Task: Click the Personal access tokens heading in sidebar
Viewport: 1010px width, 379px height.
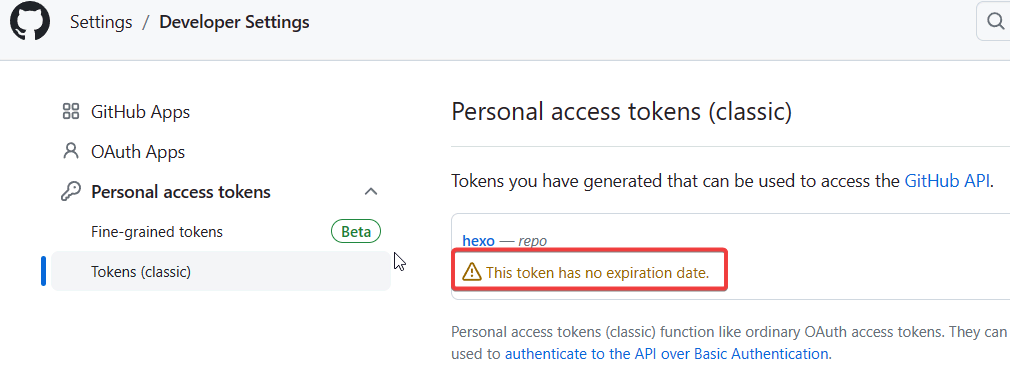Action: [181, 192]
